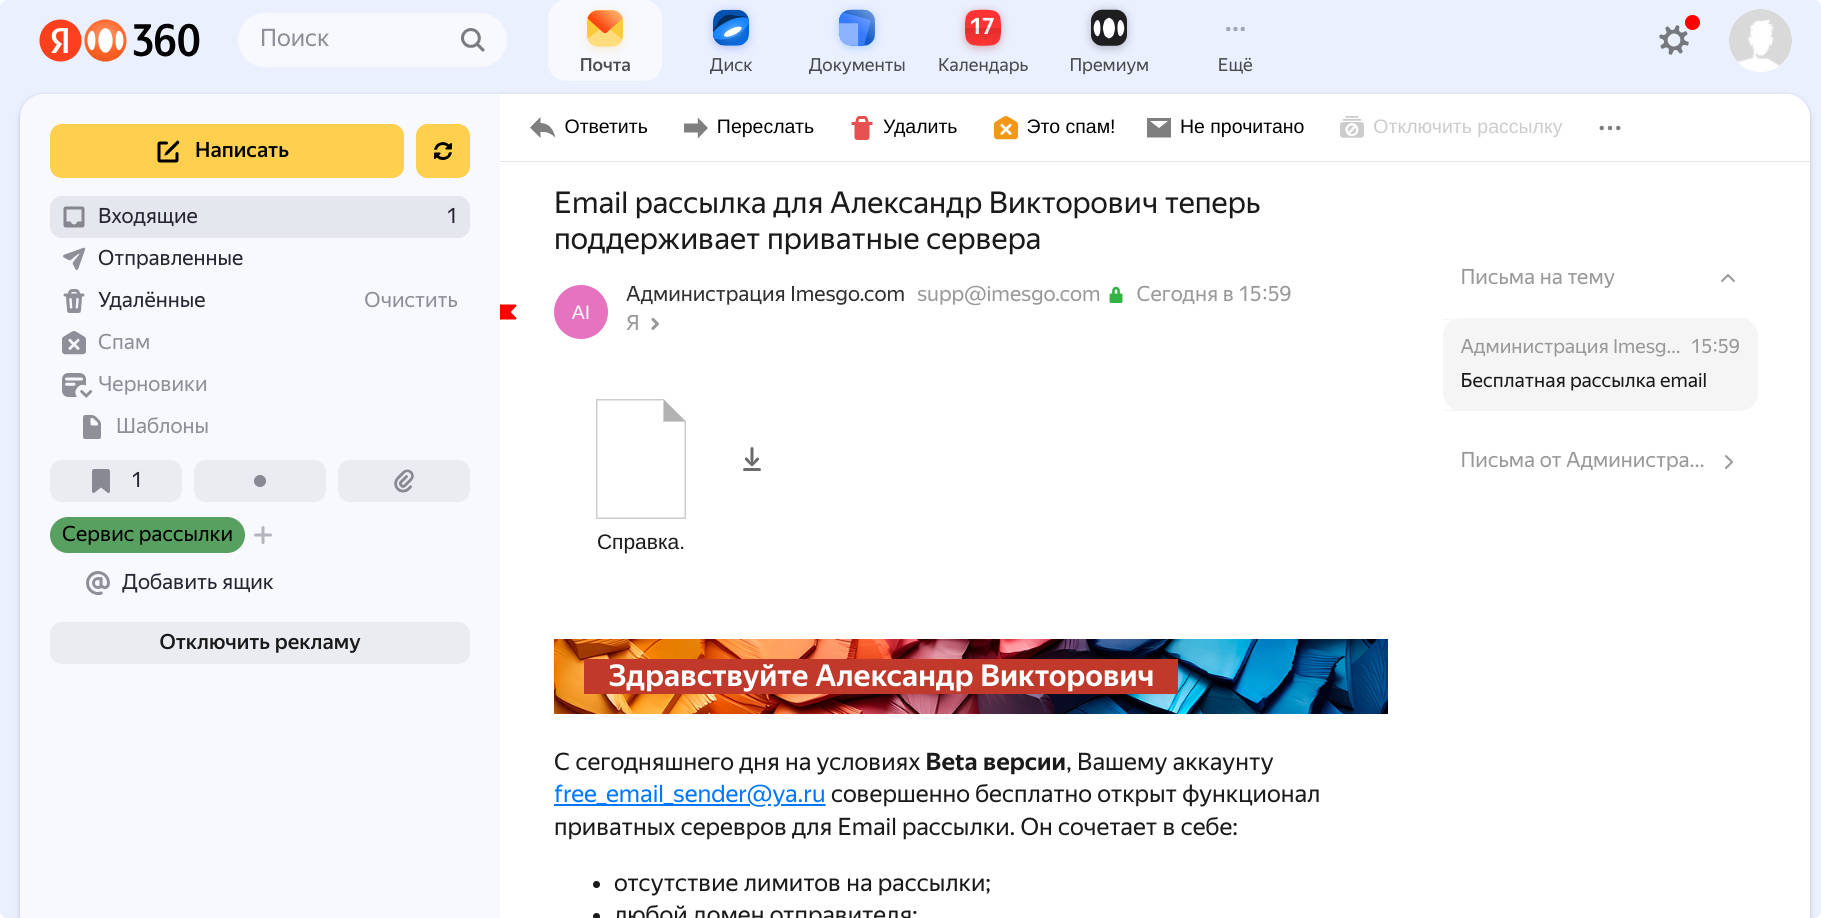Click the search magnifier icon
Screen dimensions: 1821x918
coord(472,40)
